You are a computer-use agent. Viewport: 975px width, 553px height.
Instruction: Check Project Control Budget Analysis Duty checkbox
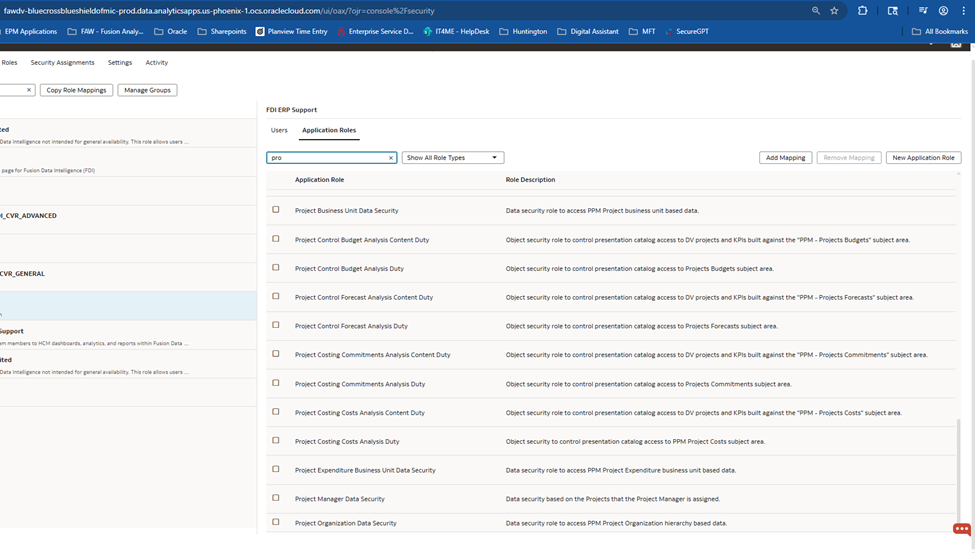[x=276, y=267]
